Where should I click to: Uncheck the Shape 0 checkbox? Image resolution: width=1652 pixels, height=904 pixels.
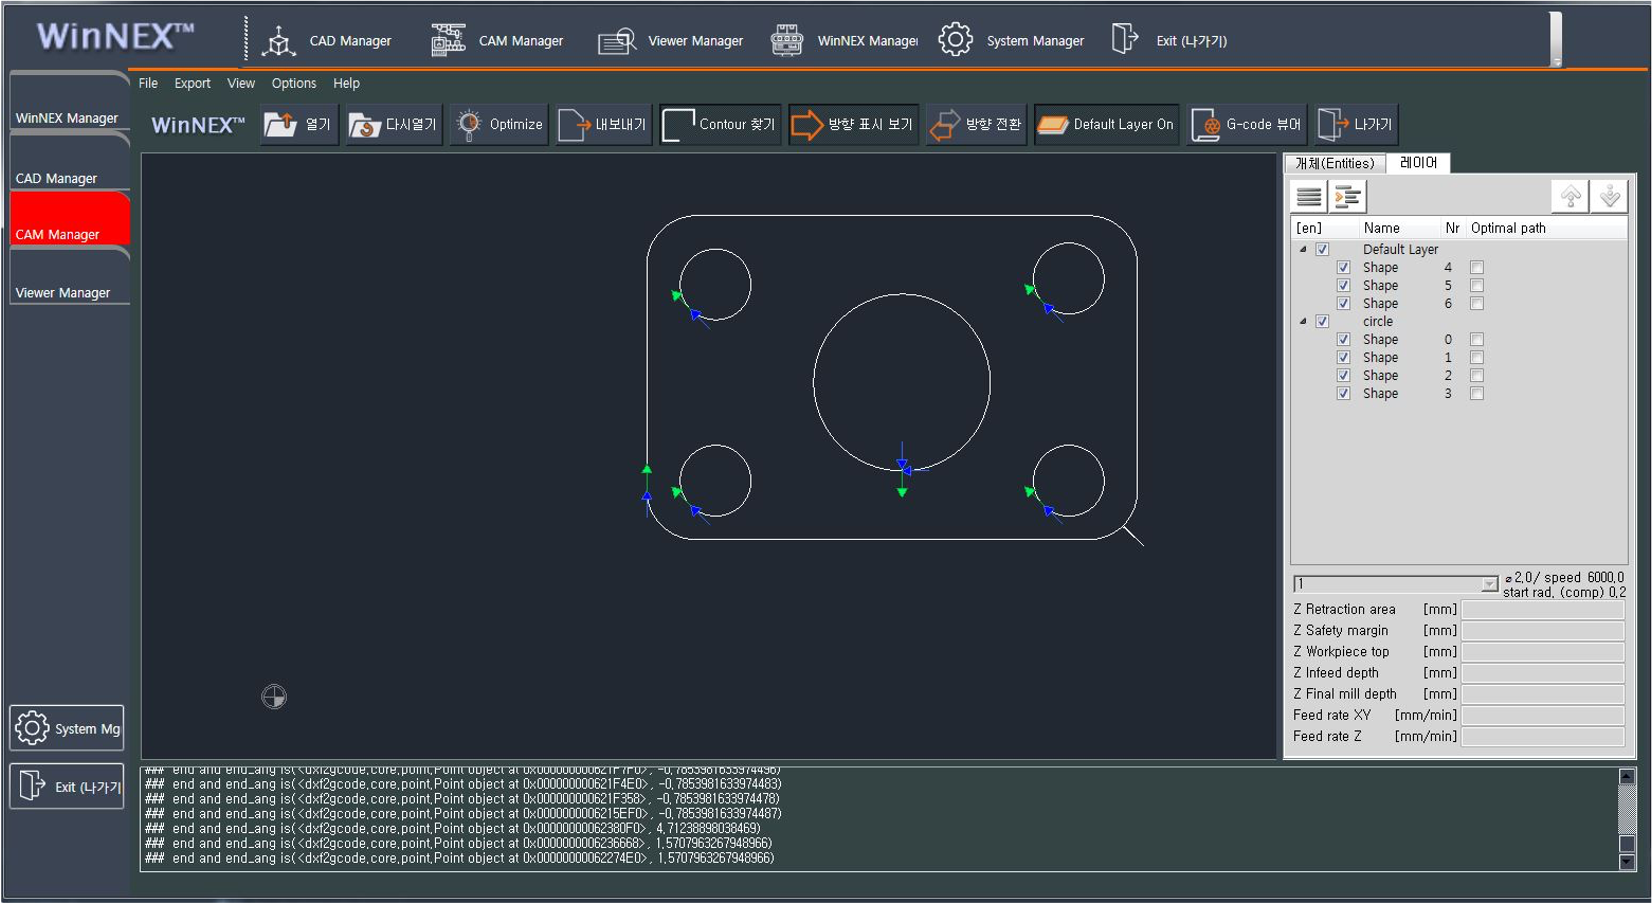coord(1343,340)
